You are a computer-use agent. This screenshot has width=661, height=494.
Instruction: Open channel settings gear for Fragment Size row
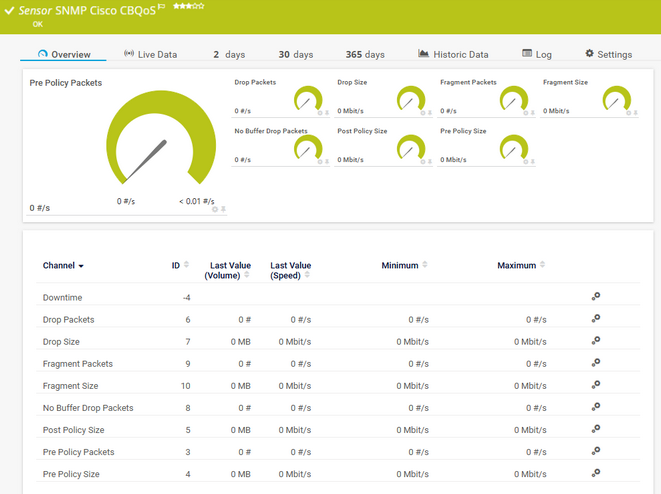(596, 384)
